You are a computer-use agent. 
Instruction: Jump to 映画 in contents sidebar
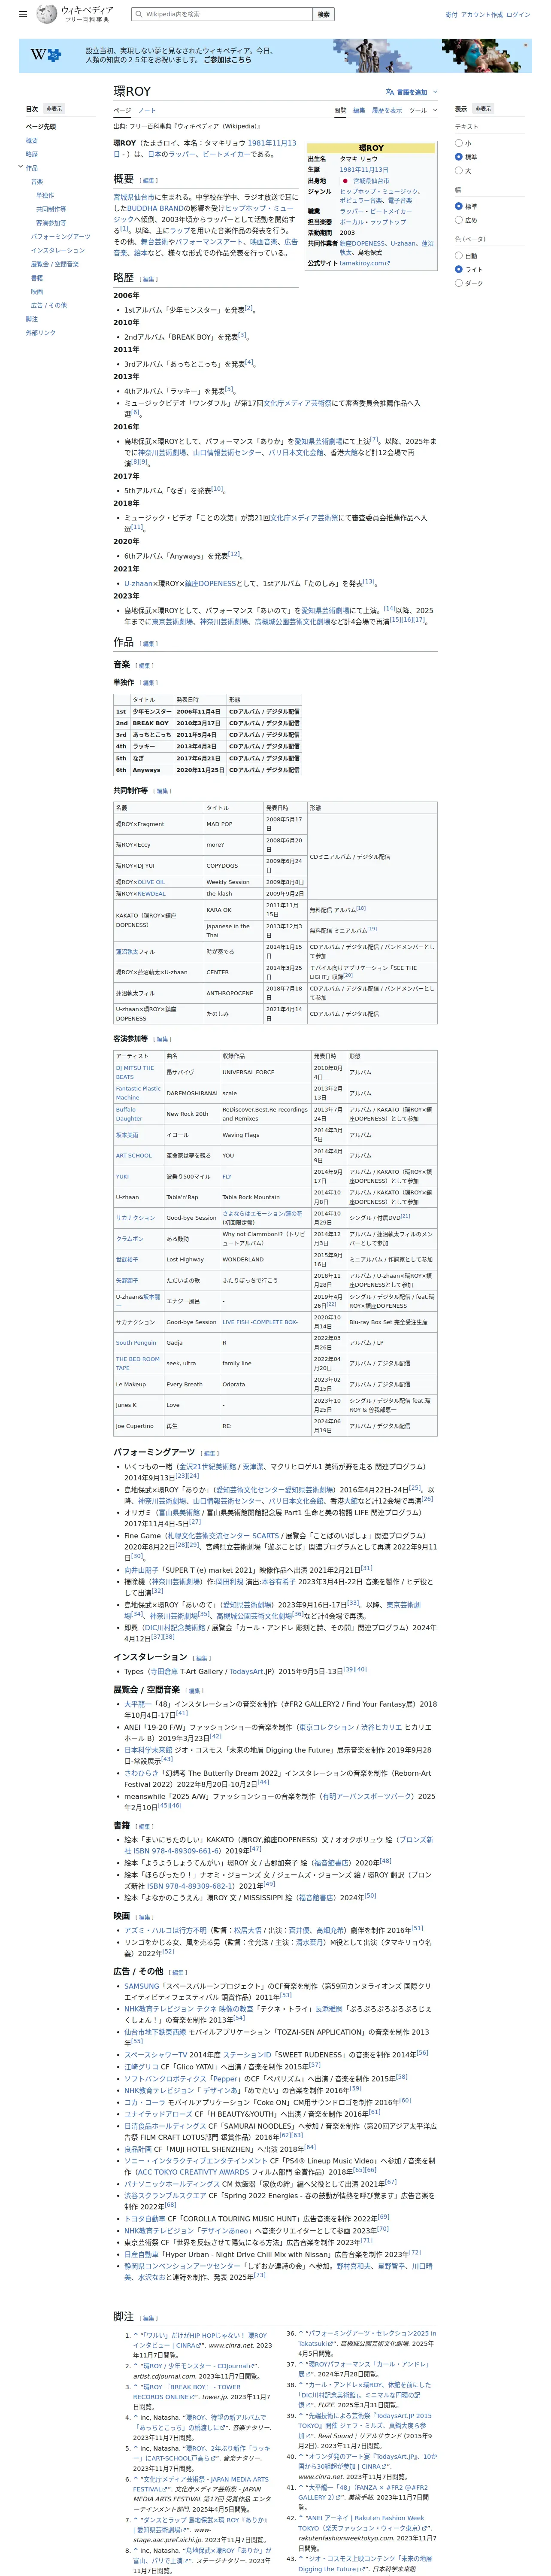pos(37,291)
